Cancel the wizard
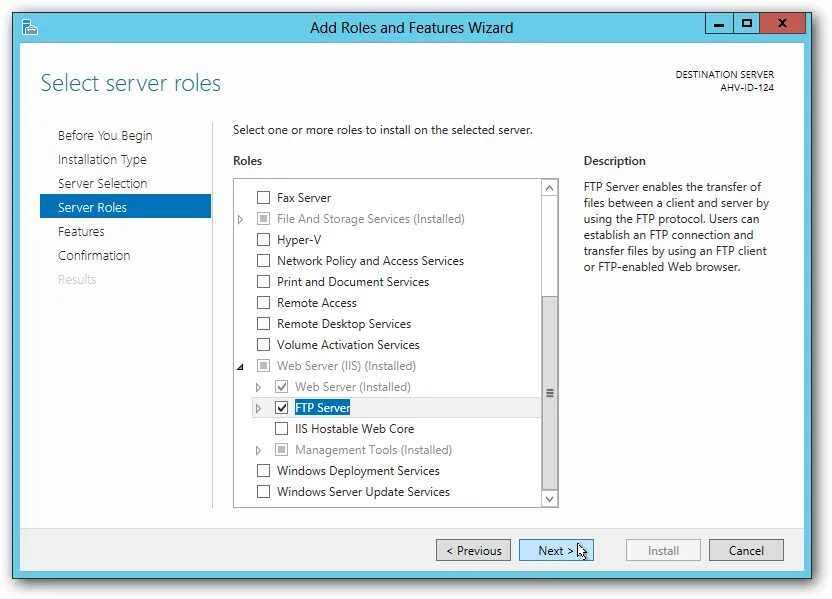 point(746,550)
